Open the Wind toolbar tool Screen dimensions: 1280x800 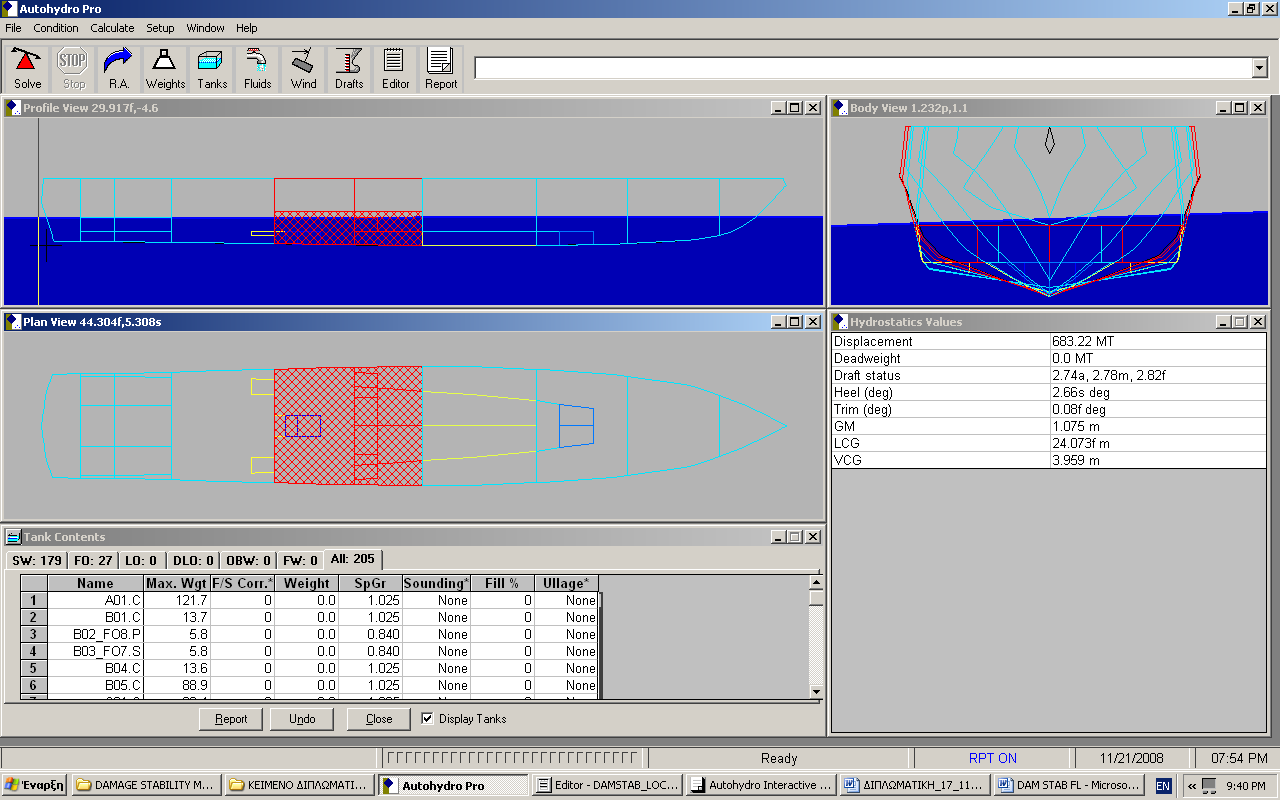pos(303,68)
